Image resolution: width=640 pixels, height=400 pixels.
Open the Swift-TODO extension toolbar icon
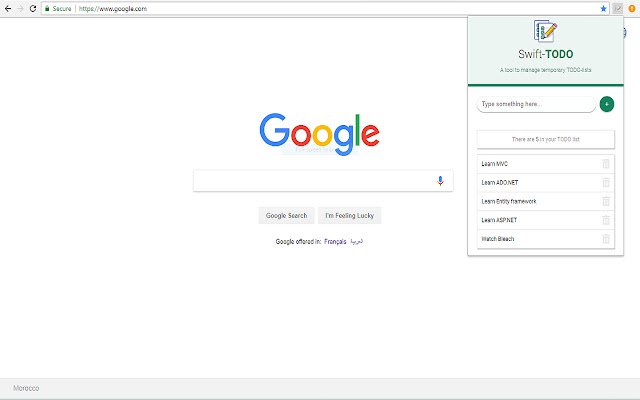[x=618, y=9]
